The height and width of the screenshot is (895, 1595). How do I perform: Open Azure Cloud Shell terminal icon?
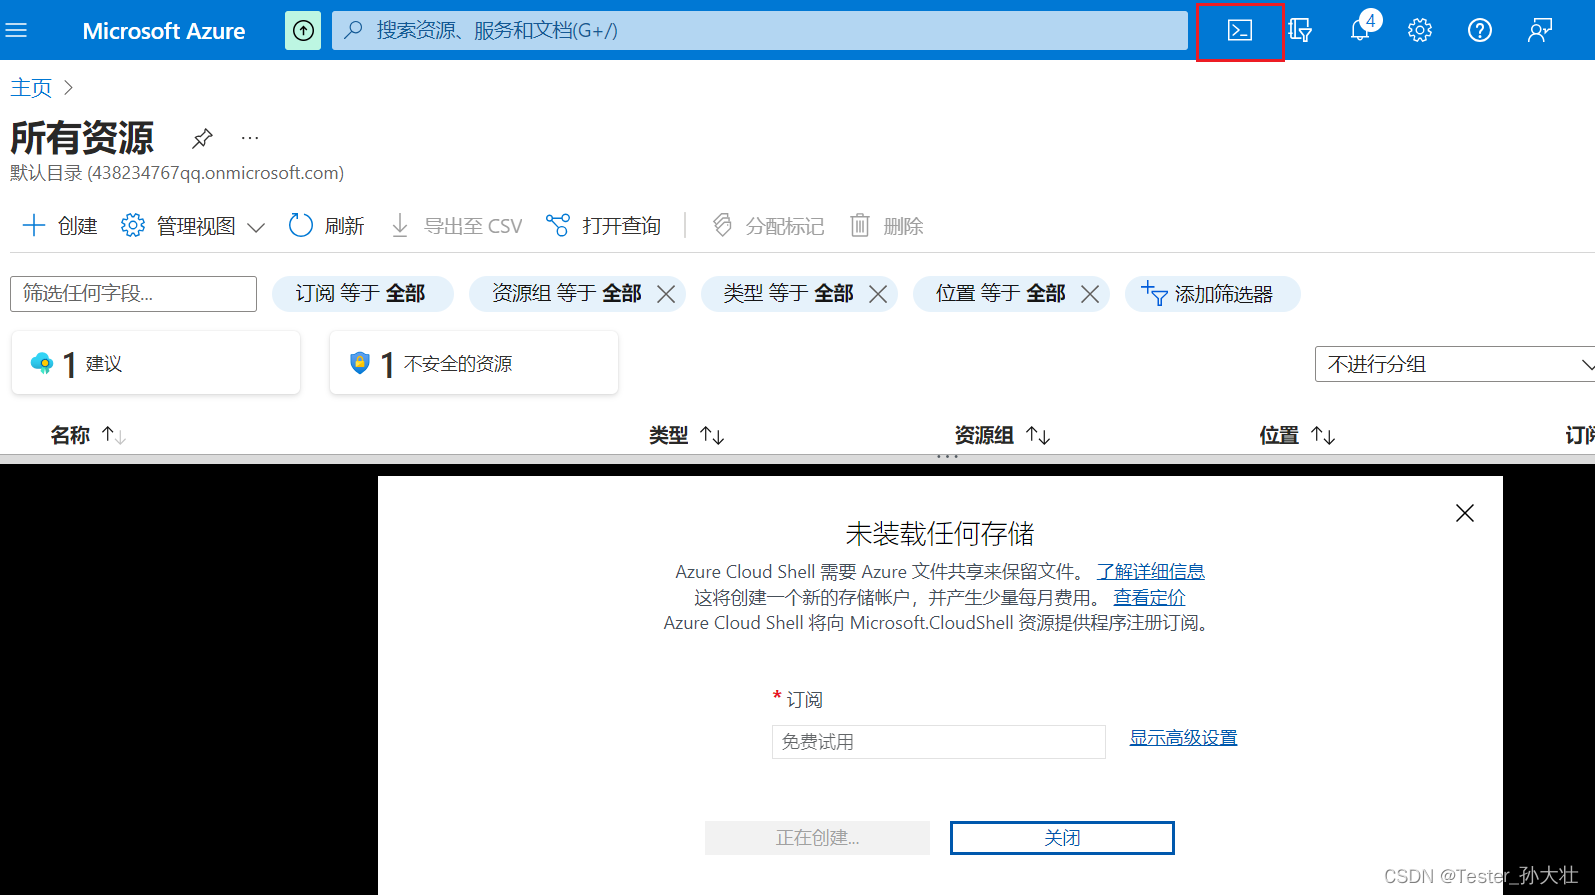1240,31
